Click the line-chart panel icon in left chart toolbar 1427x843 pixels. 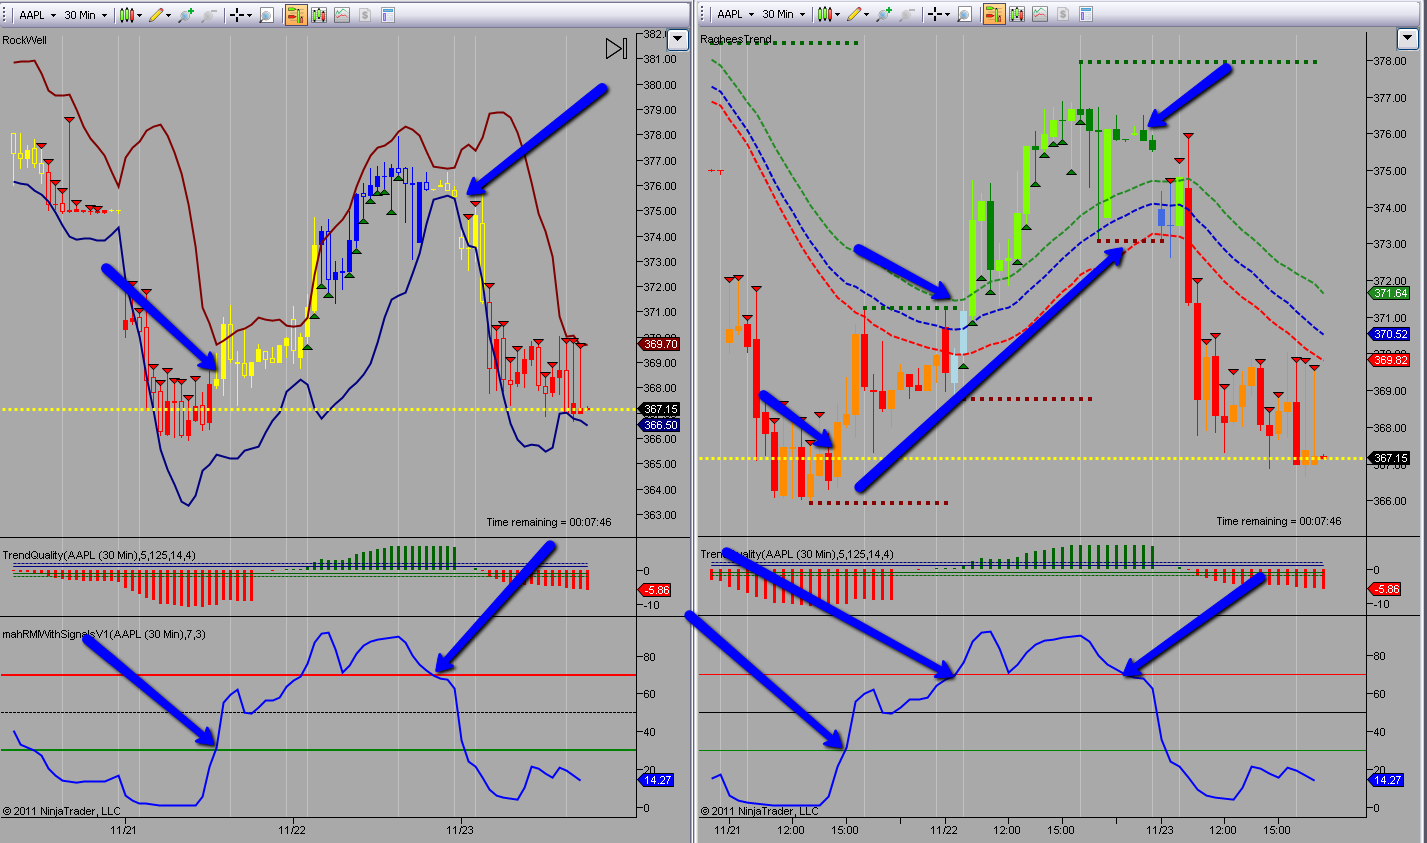point(342,15)
